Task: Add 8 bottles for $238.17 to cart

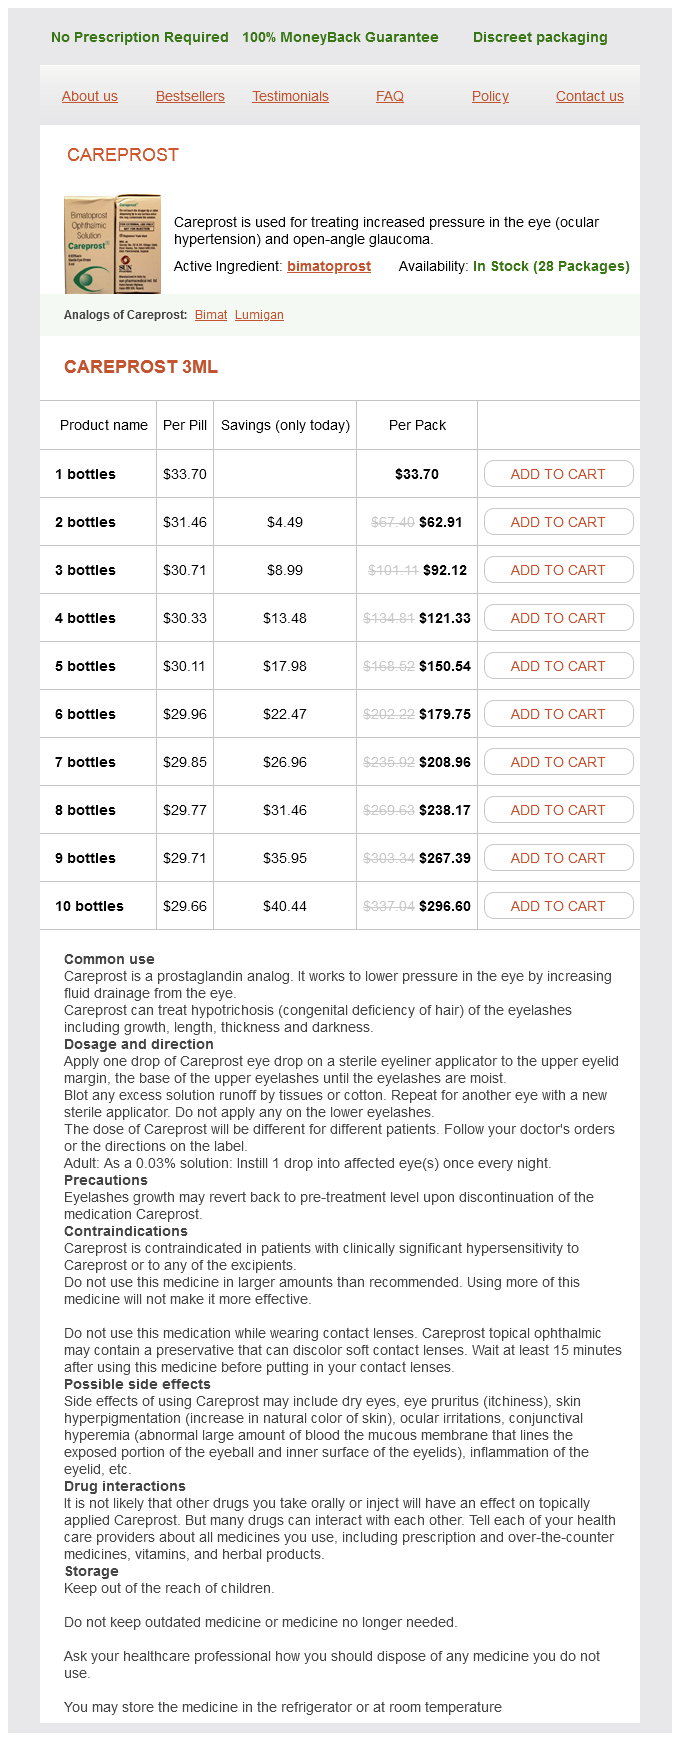Action: point(558,810)
